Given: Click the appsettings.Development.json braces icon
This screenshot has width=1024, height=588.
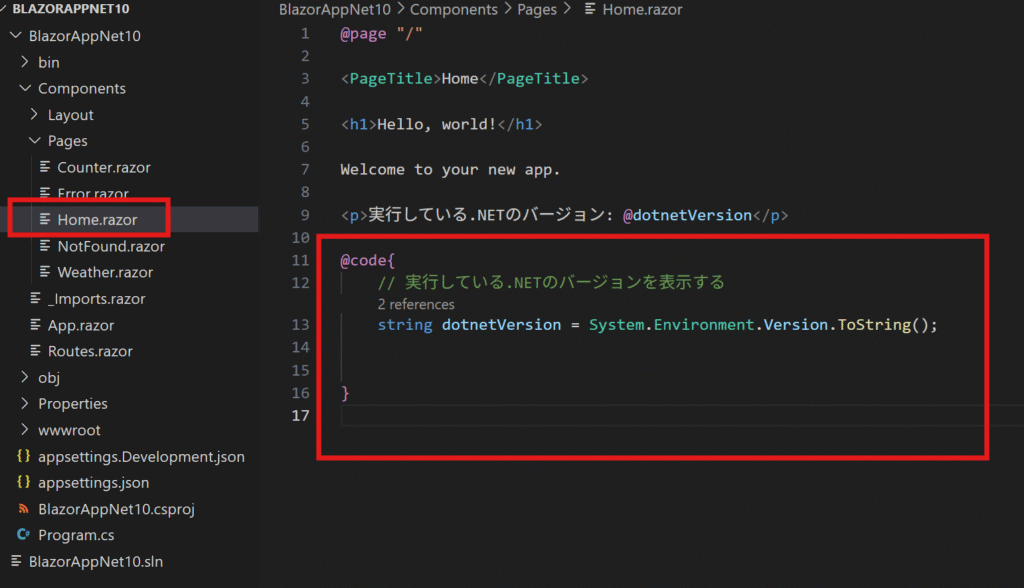Looking at the screenshot, I should tap(24, 456).
